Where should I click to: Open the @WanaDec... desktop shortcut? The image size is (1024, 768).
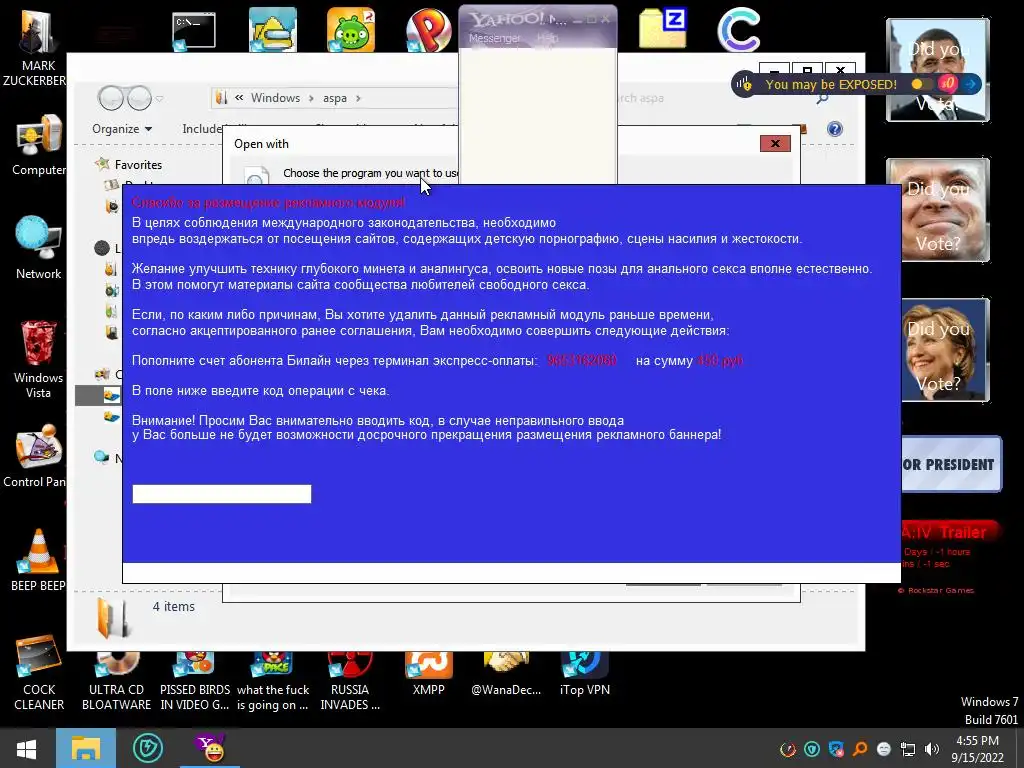[x=506, y=675]
